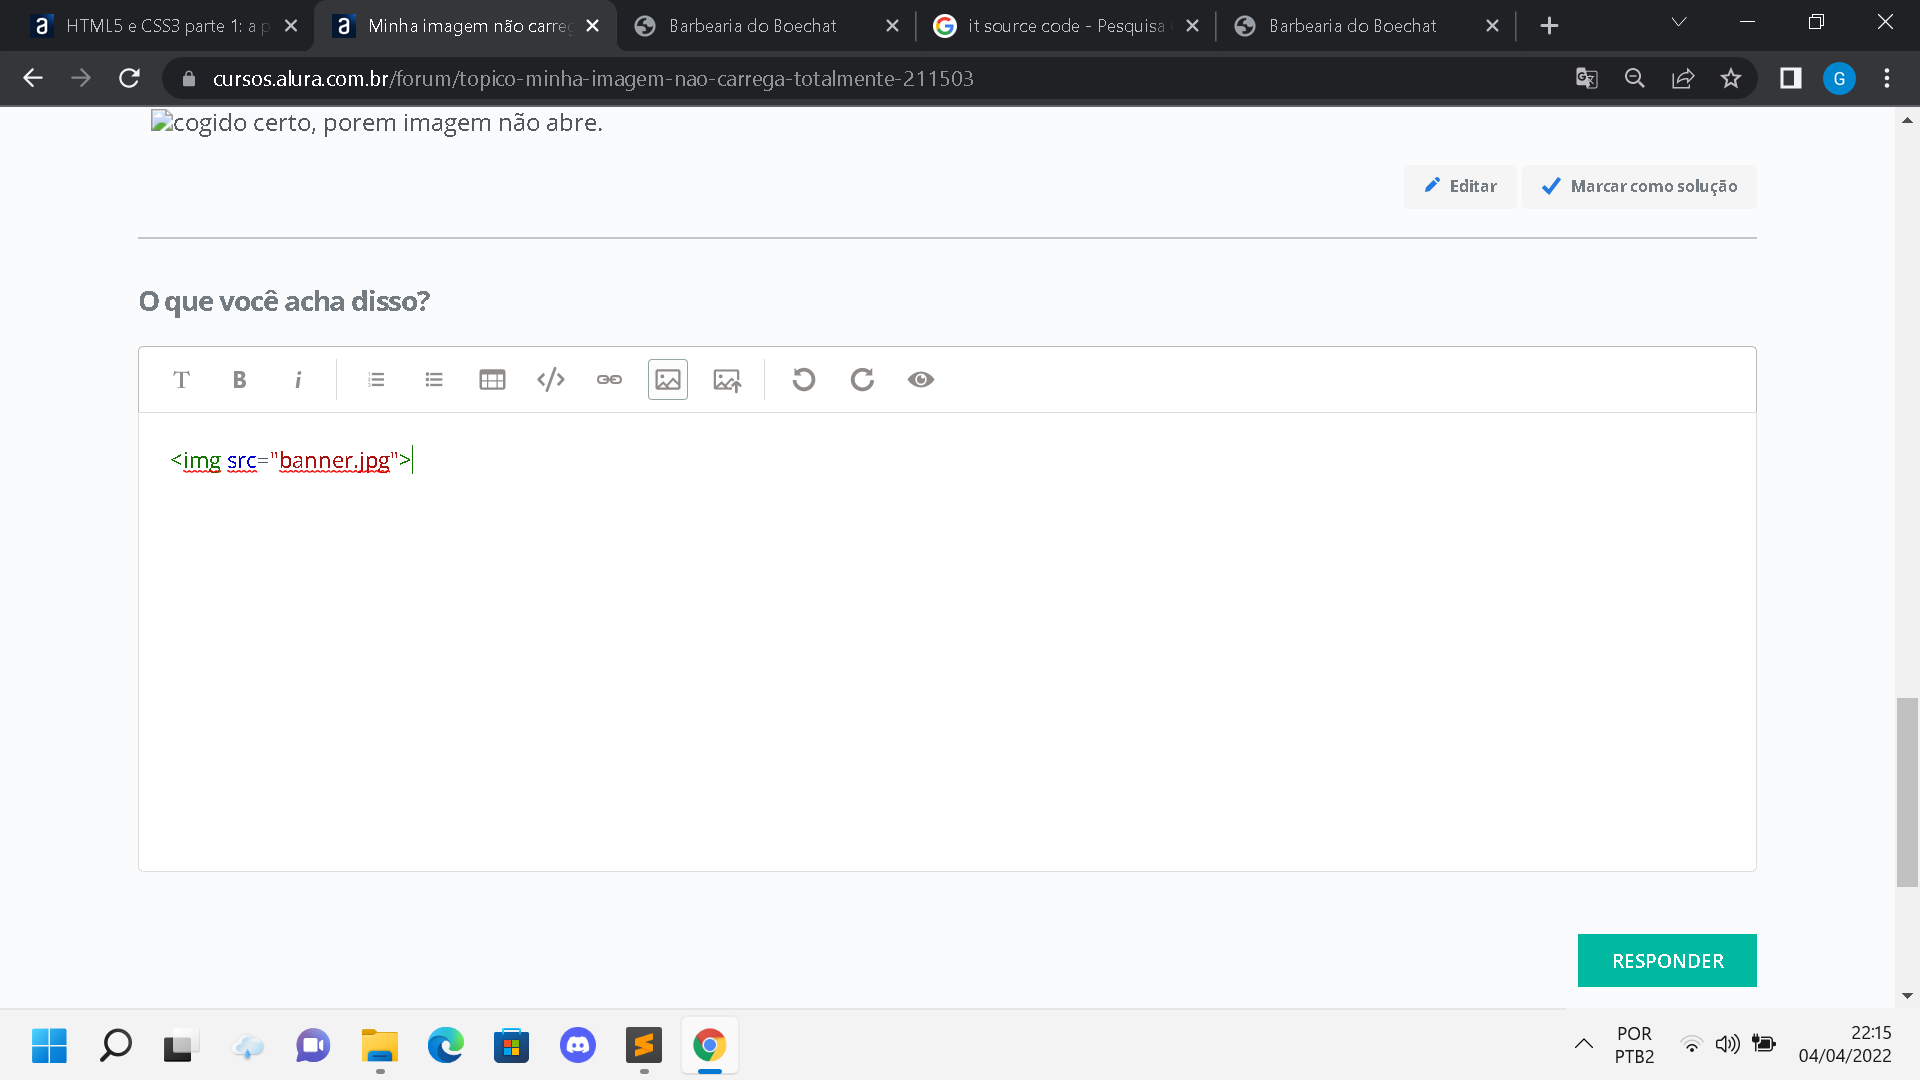
Task: Reload the current page
Action: (129, 78)
